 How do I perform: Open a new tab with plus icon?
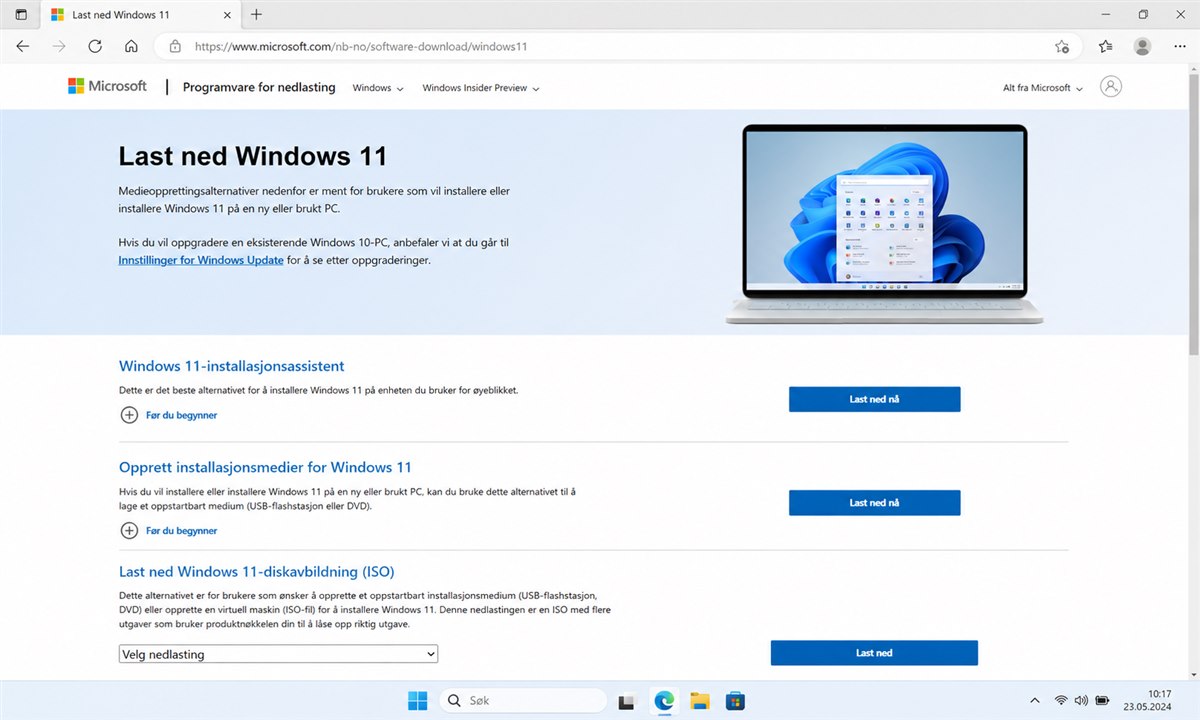click(256, 15)
